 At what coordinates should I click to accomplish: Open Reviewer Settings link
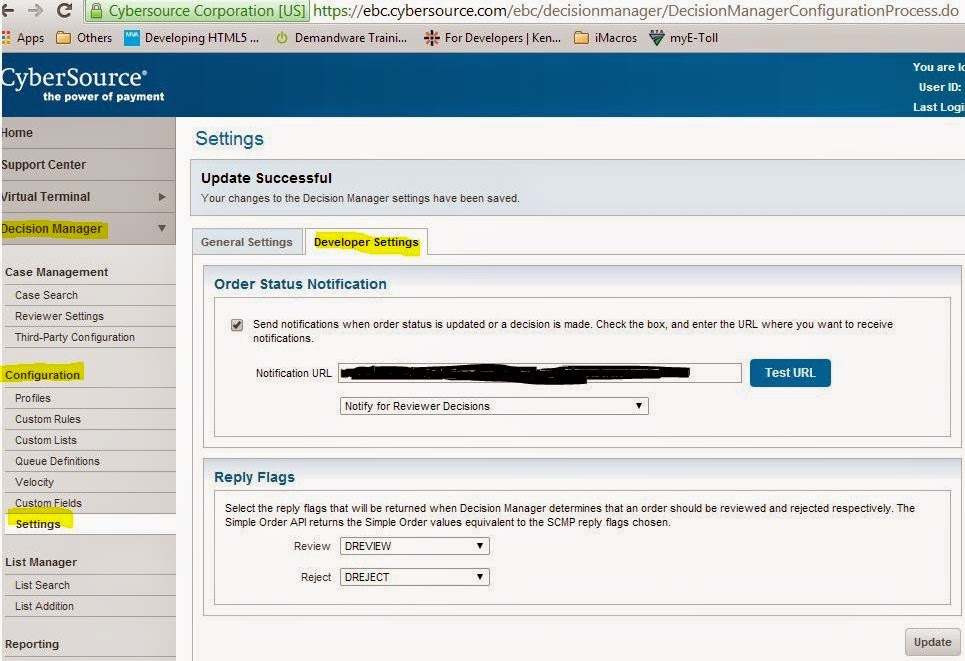tap(59, 316)
